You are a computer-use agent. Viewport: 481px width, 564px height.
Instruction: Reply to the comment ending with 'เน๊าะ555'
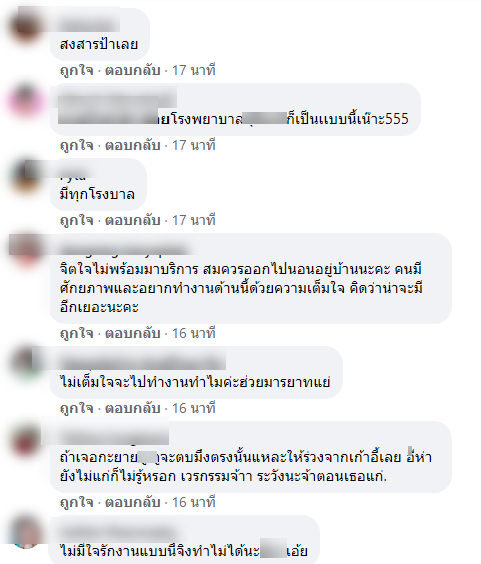(132, 145)
